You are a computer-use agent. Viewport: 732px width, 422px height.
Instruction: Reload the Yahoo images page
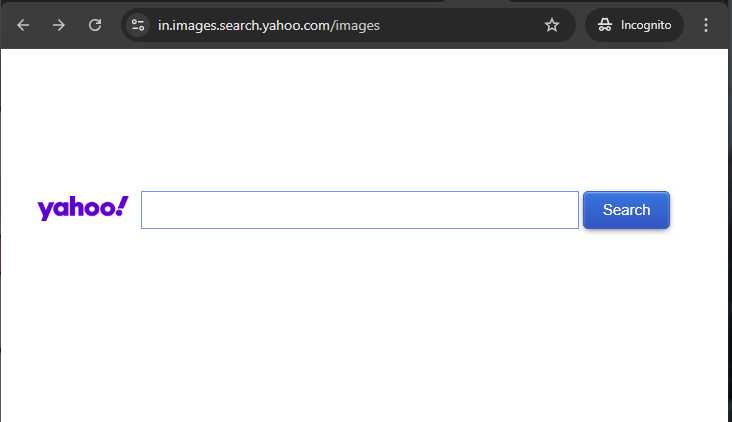[95, 25]
